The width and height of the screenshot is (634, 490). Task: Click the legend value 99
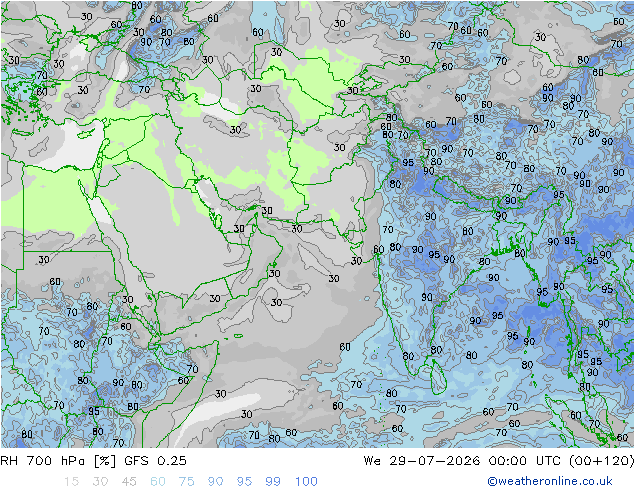273,481
